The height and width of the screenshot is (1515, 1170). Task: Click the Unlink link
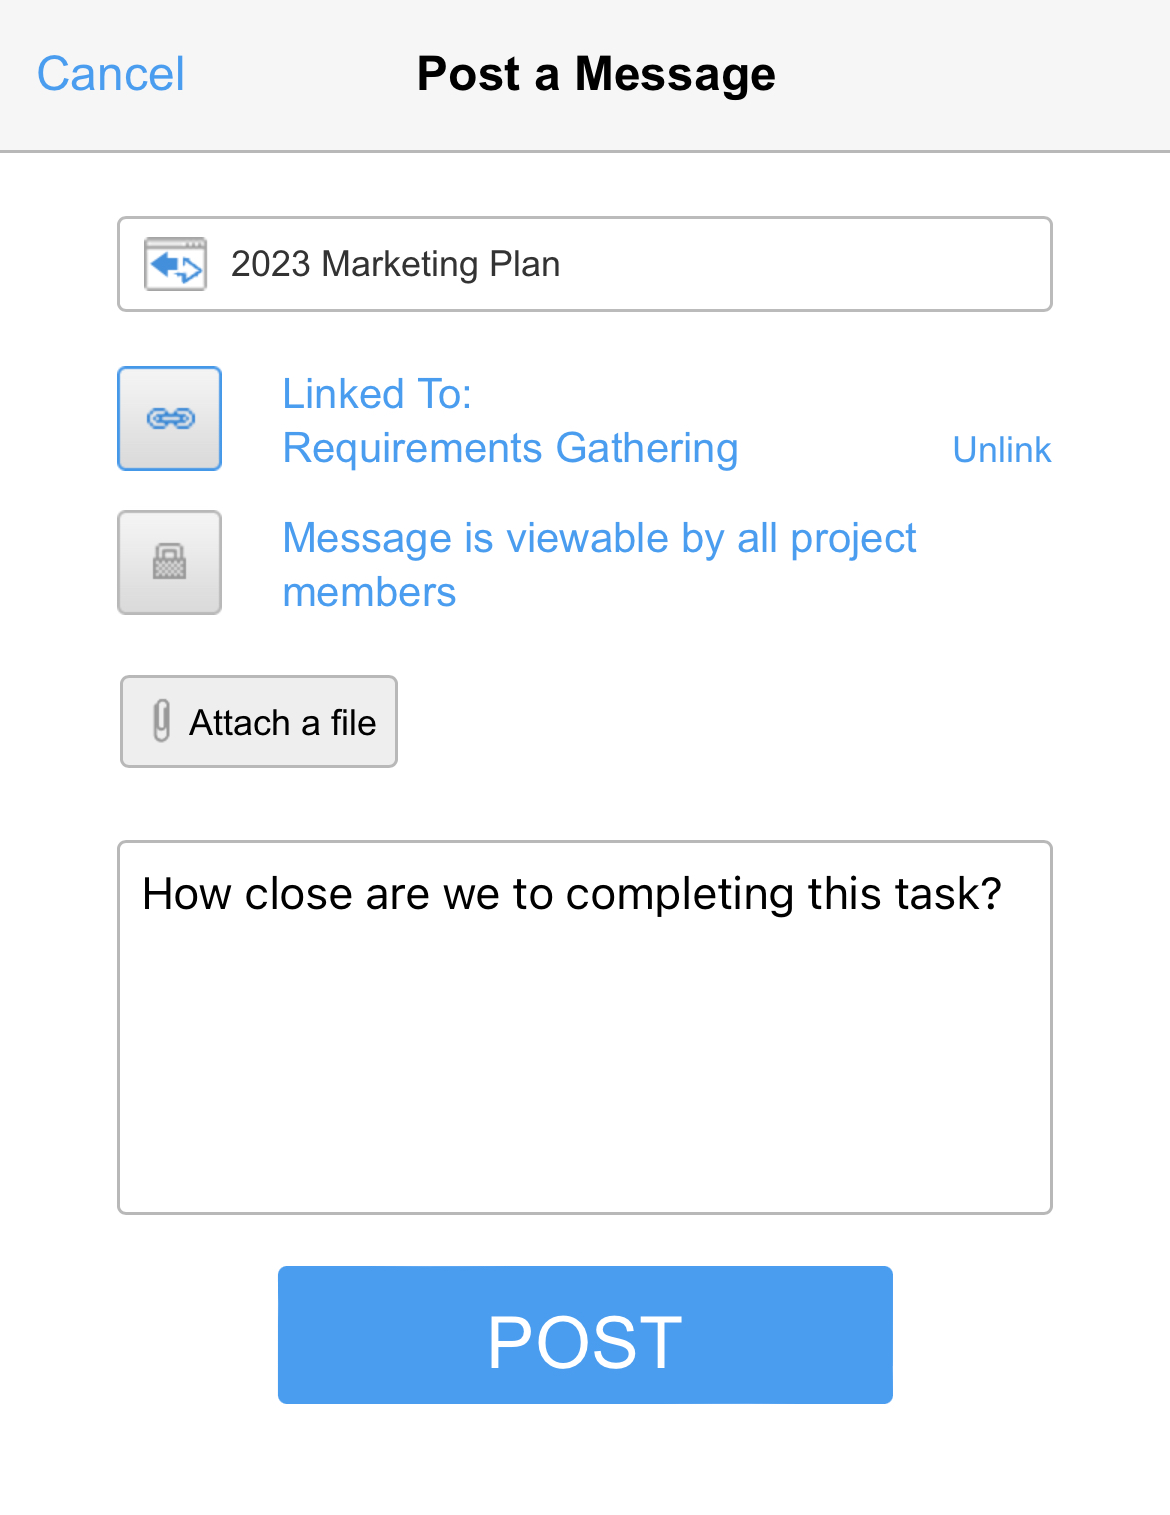click(1002, 450)
